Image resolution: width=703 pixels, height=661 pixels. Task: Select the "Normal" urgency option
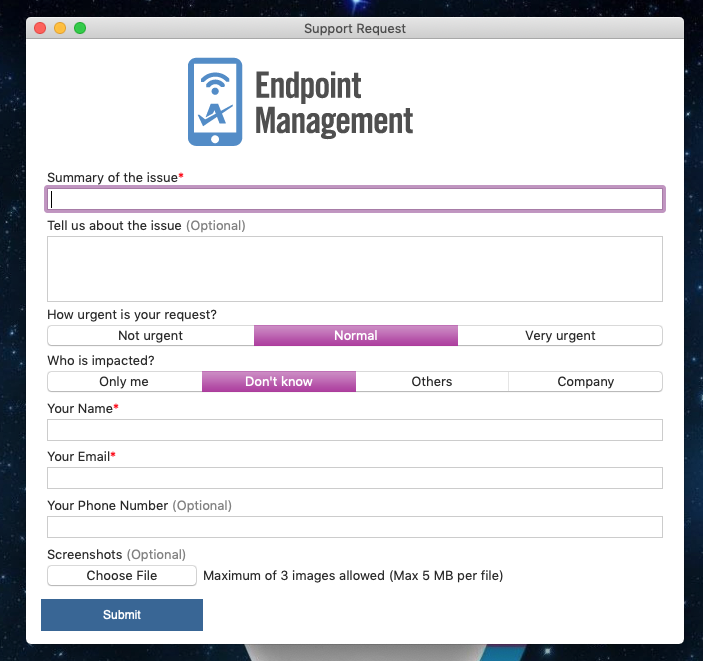355,336
